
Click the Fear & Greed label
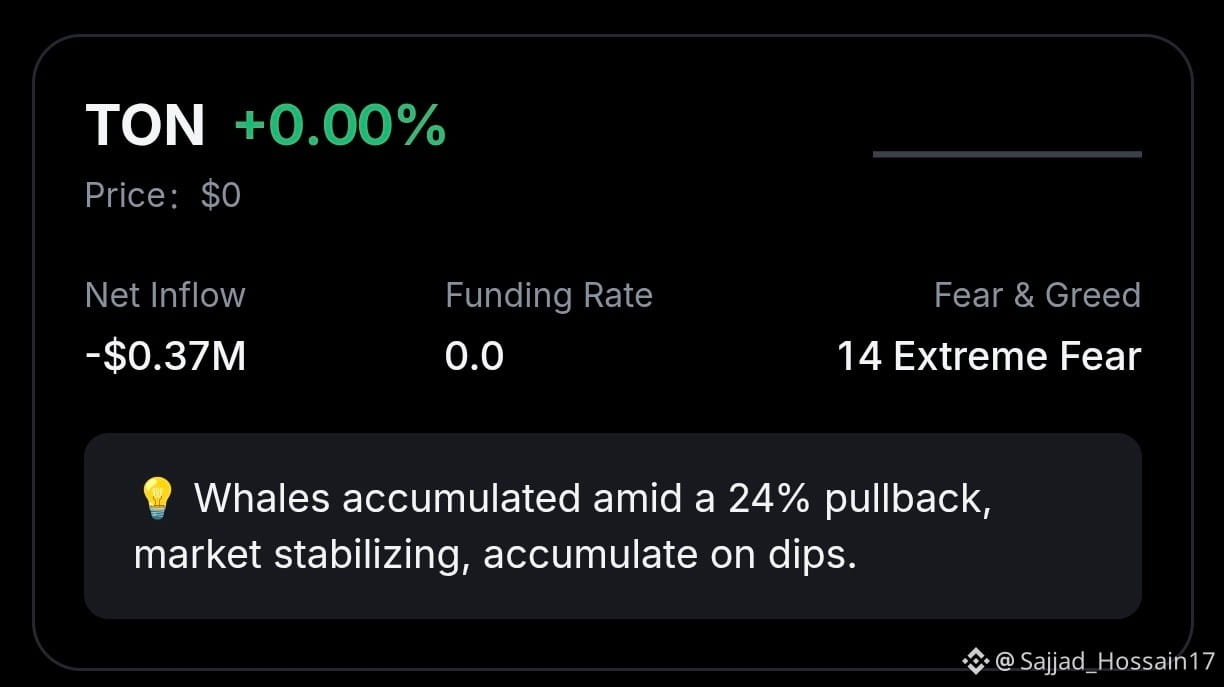pos(1037,295)
